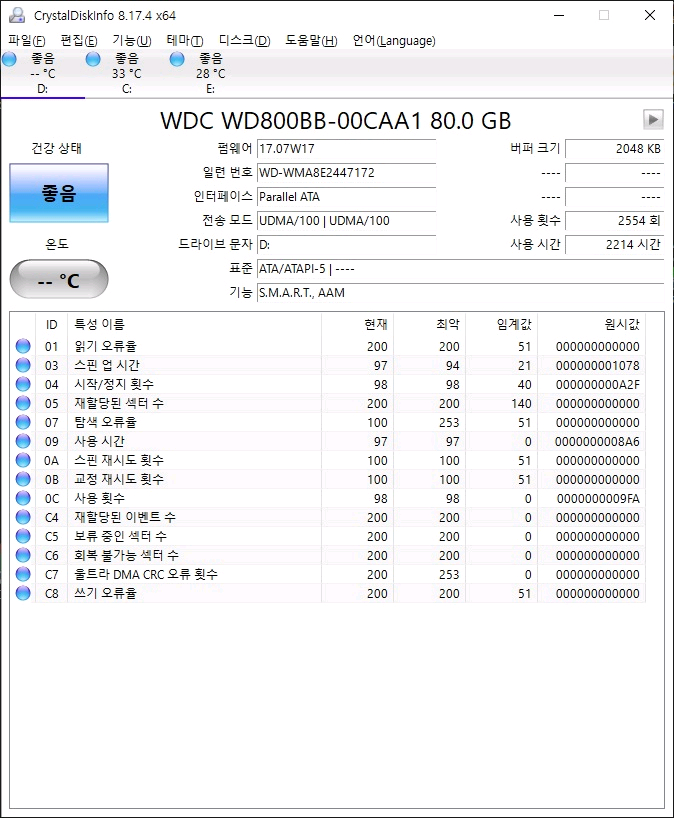Click the 건강 상태 label

point(56,148)
